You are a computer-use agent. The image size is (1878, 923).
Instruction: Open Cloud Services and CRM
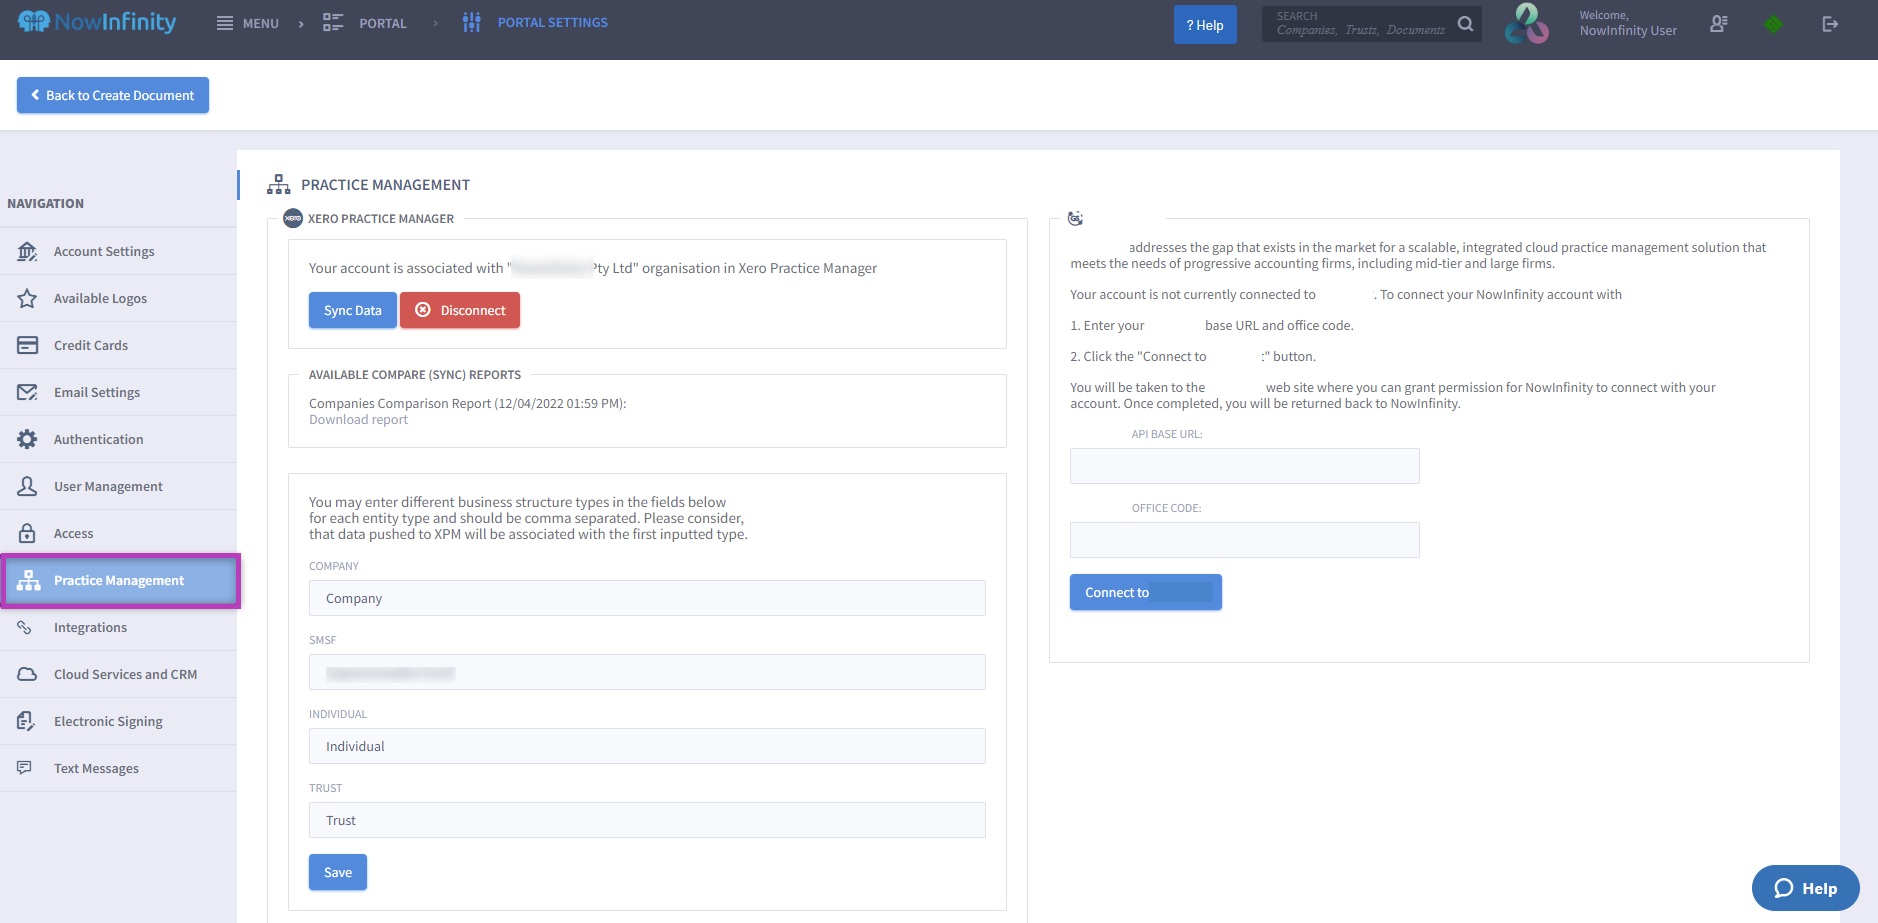tap(118, 674)
